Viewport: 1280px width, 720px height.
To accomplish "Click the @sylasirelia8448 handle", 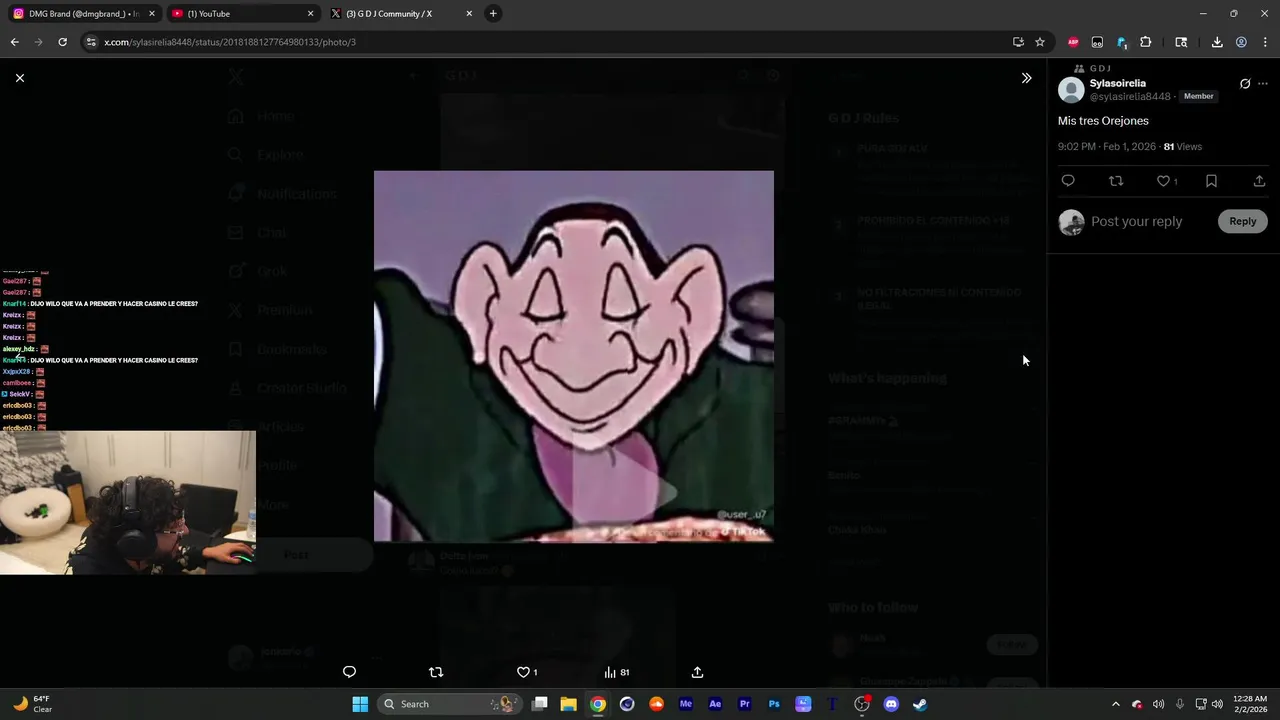I will point(1130,97).
